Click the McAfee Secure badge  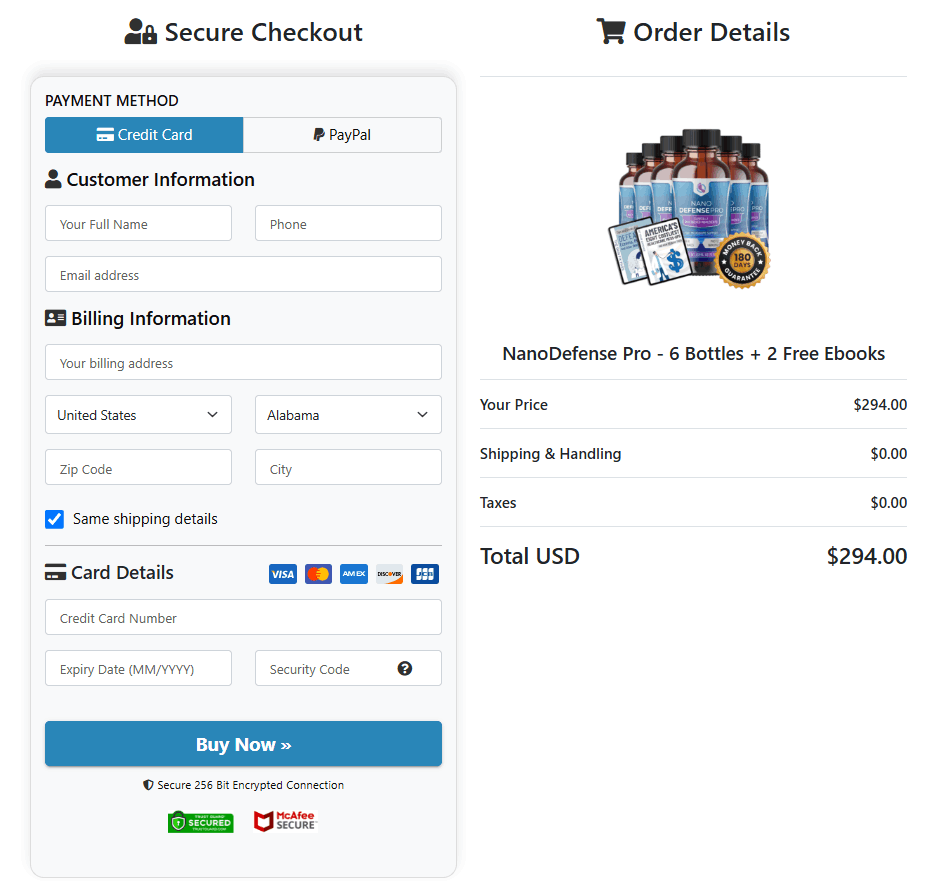[x=284, y=821]
